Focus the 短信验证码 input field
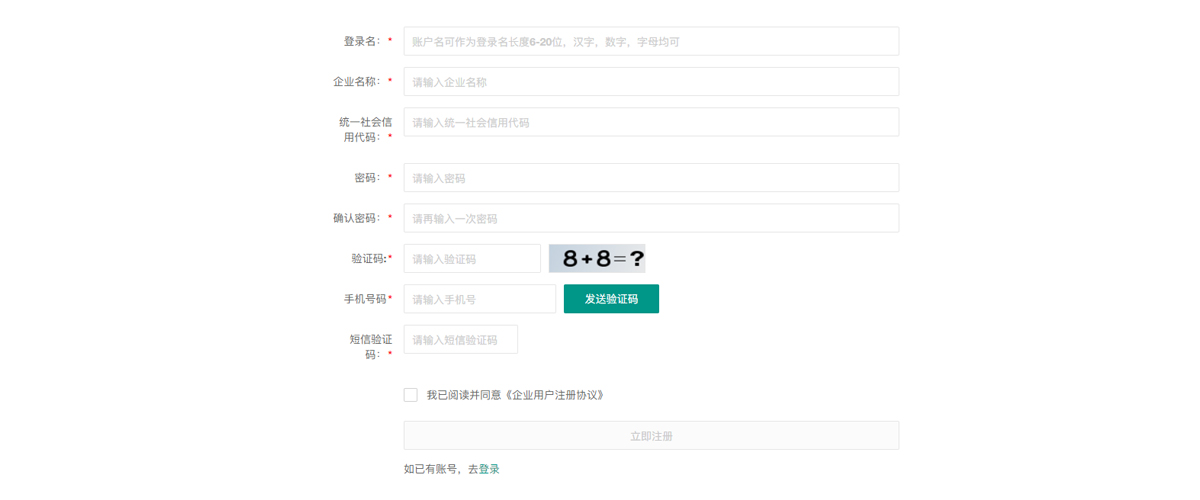1200x500 pixels. (x=461, y=339)
